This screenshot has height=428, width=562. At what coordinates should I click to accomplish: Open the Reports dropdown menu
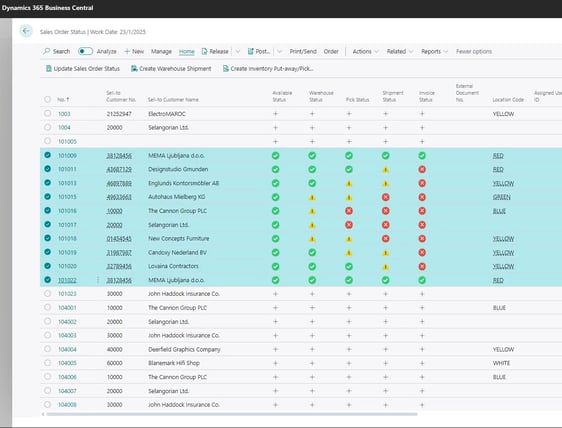point(434,51)
